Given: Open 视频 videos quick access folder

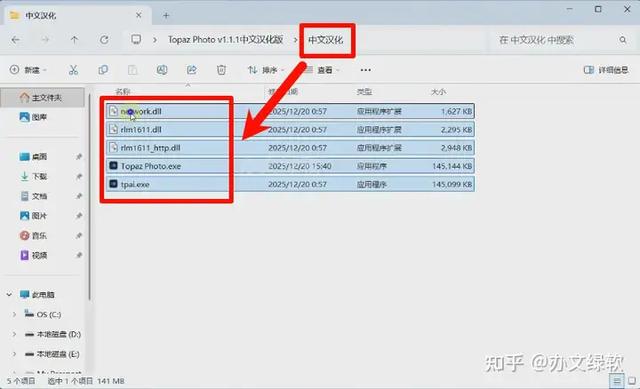Looking at the screenshot, I should pyautogui.click(x=33, y=255).
